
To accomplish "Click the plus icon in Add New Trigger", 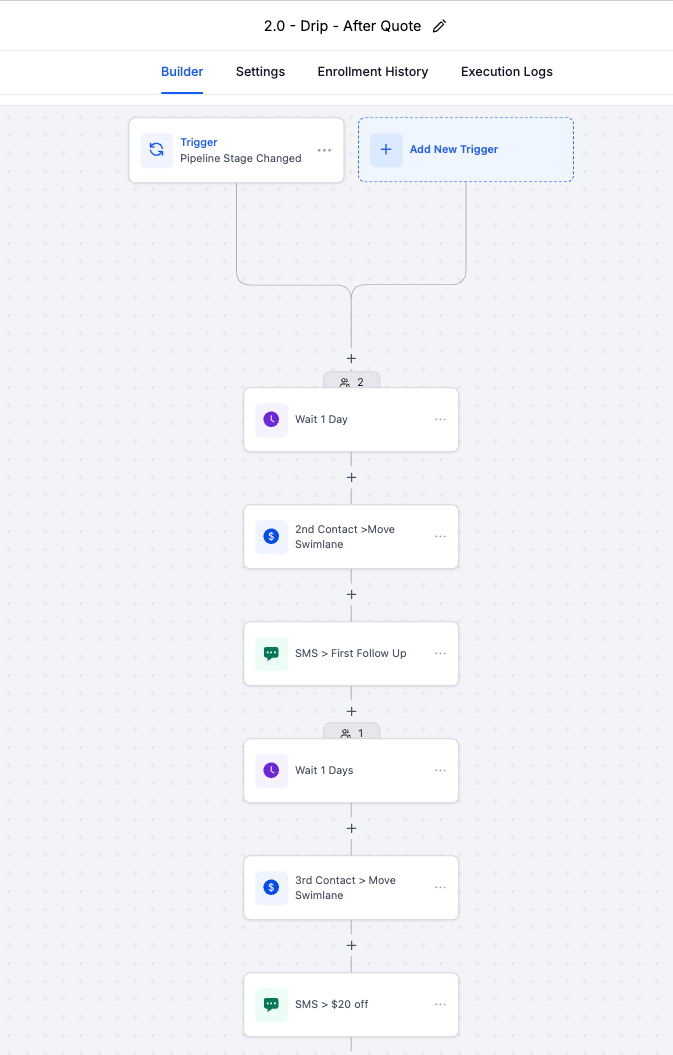I will coord(386,150).
